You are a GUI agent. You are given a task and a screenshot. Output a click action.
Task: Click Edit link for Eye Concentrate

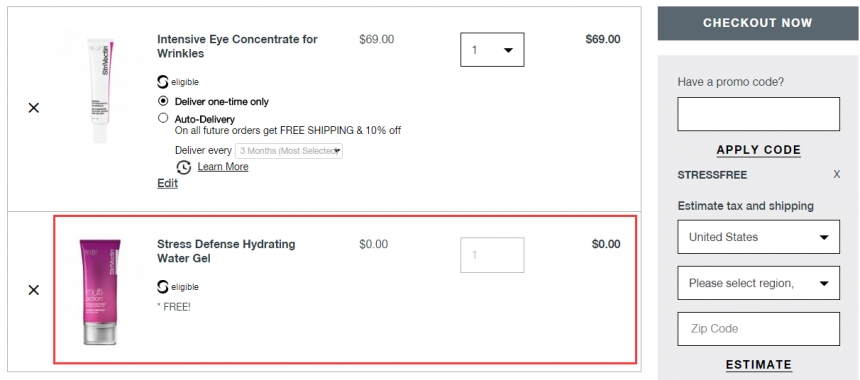point(167,184)
